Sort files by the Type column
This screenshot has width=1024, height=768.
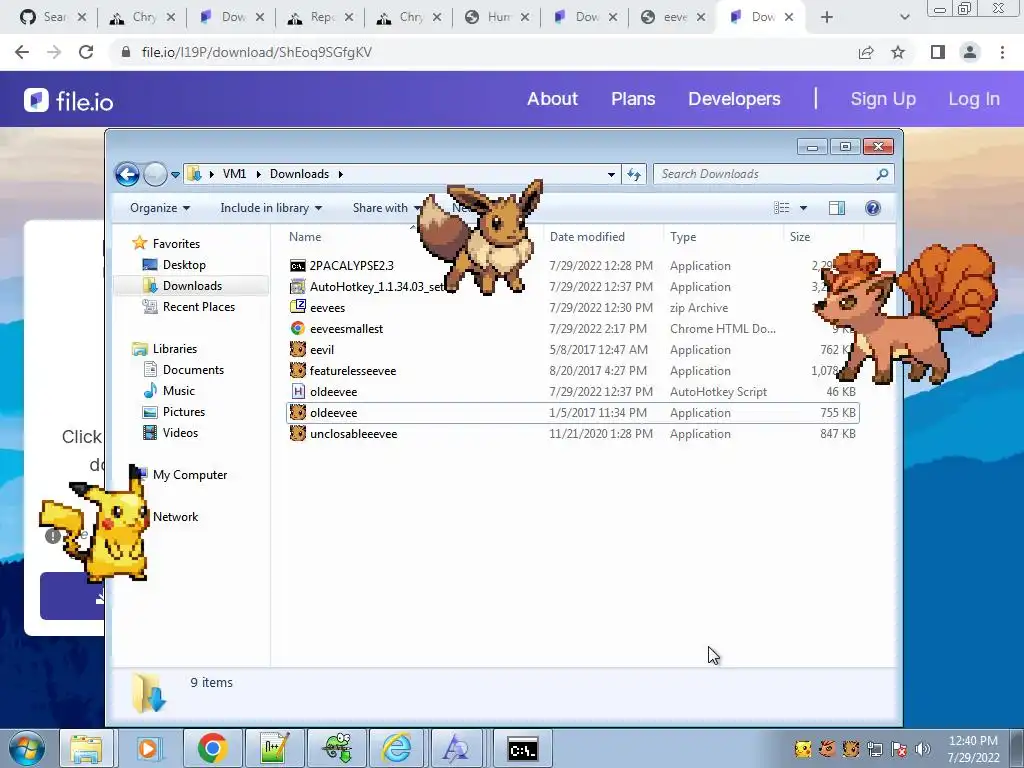click(683, 236)
